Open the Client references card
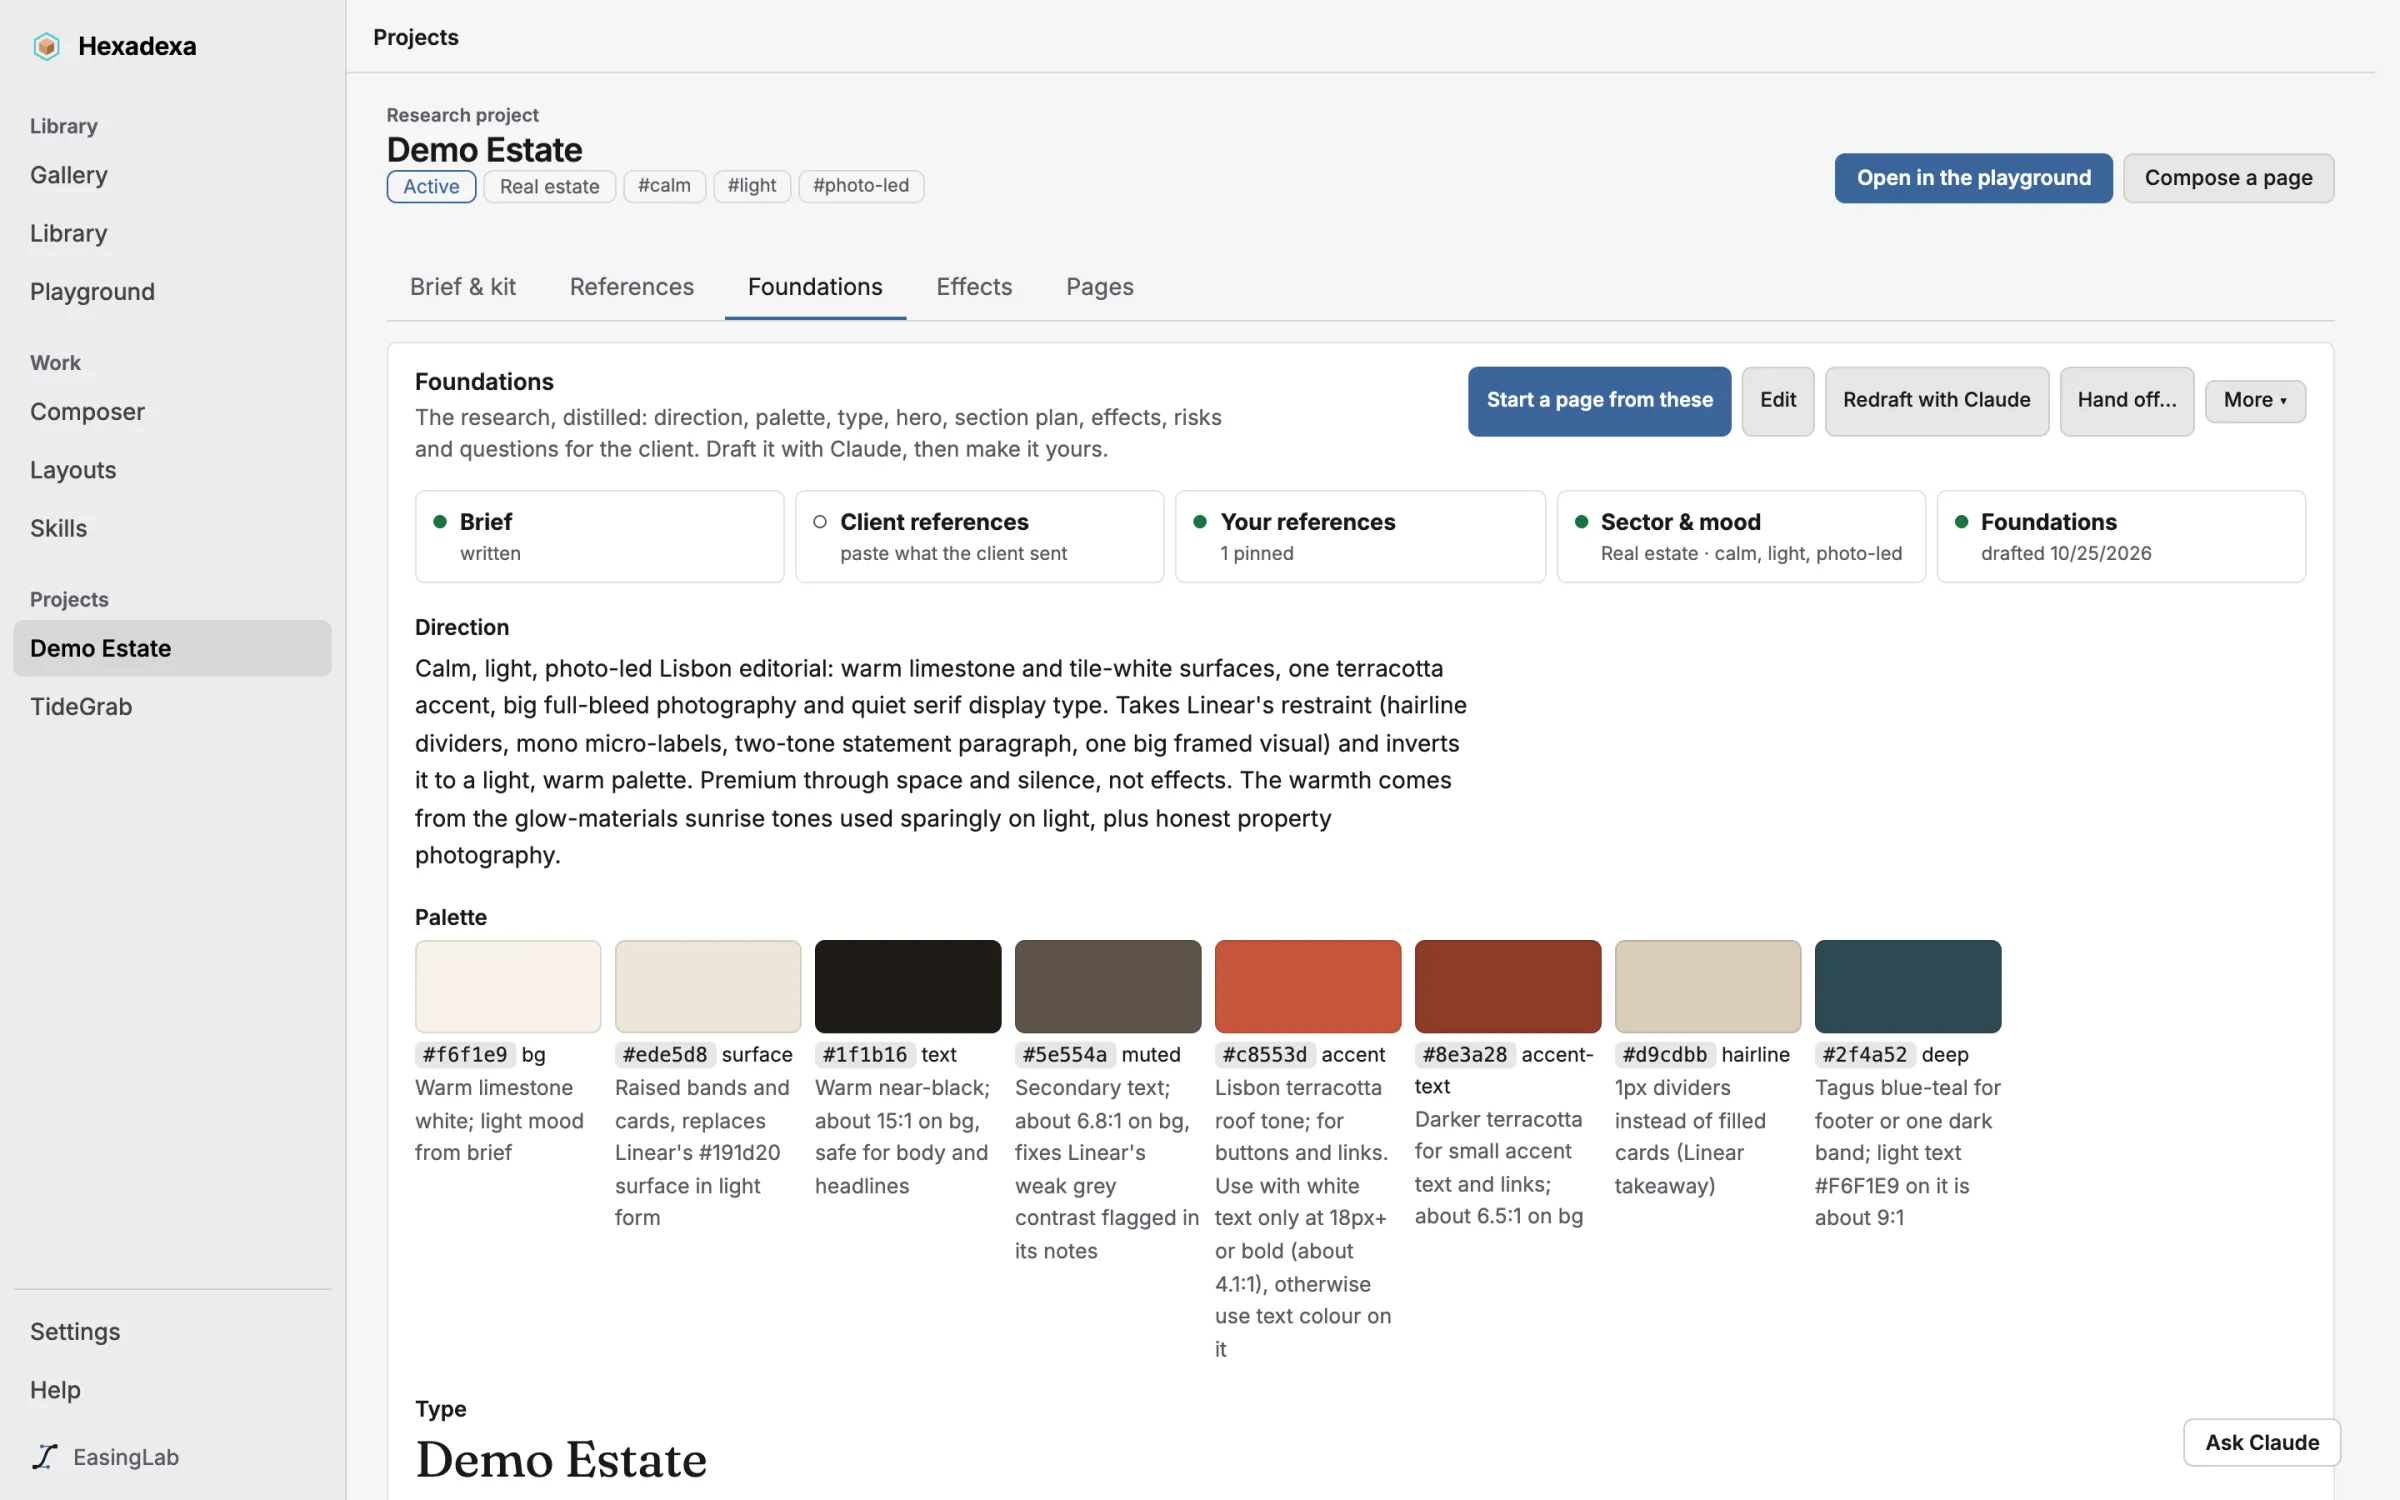The image size is (2400, 1500). click(980, 536)
